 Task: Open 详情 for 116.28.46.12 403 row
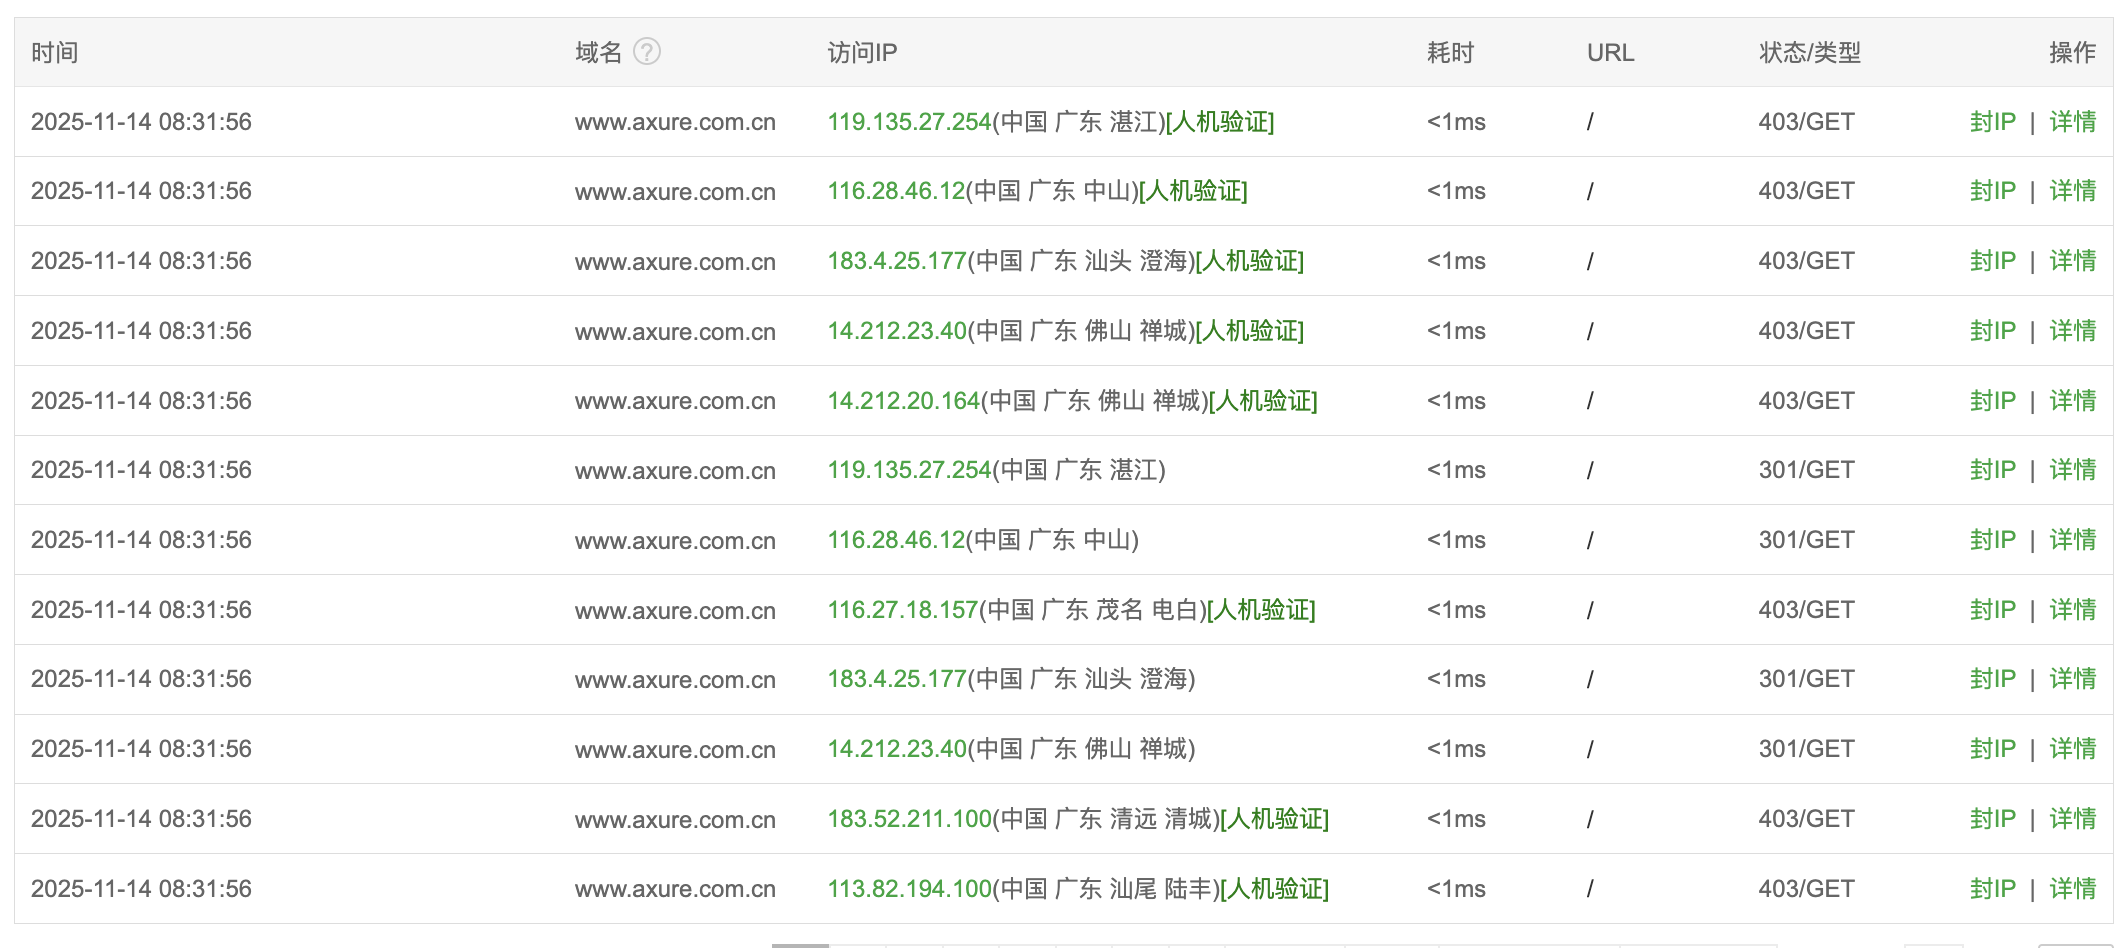click(2072, 191)
